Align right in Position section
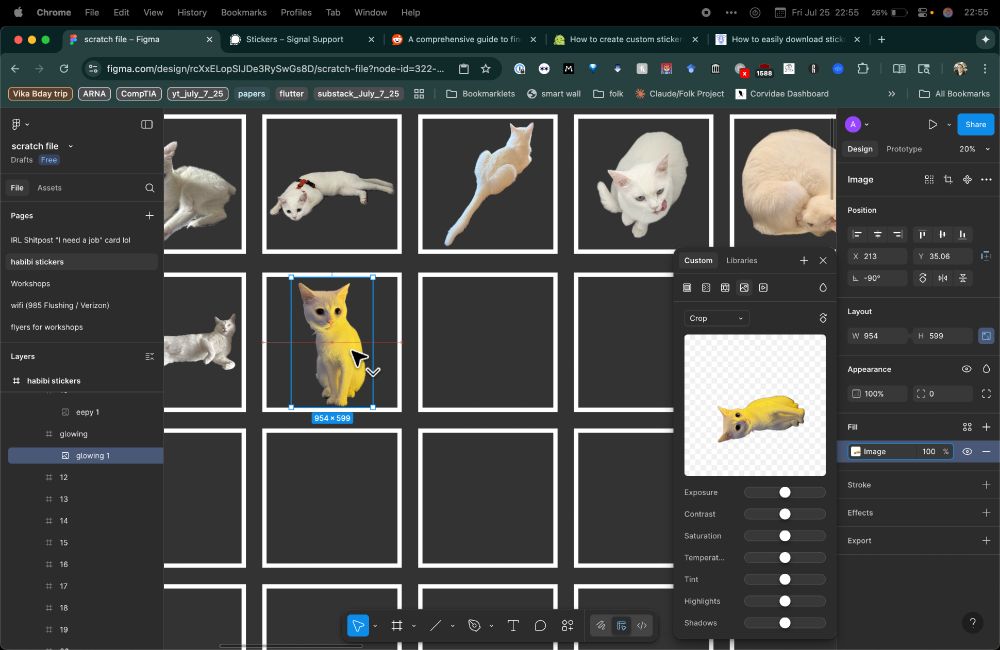 [897, 235]
